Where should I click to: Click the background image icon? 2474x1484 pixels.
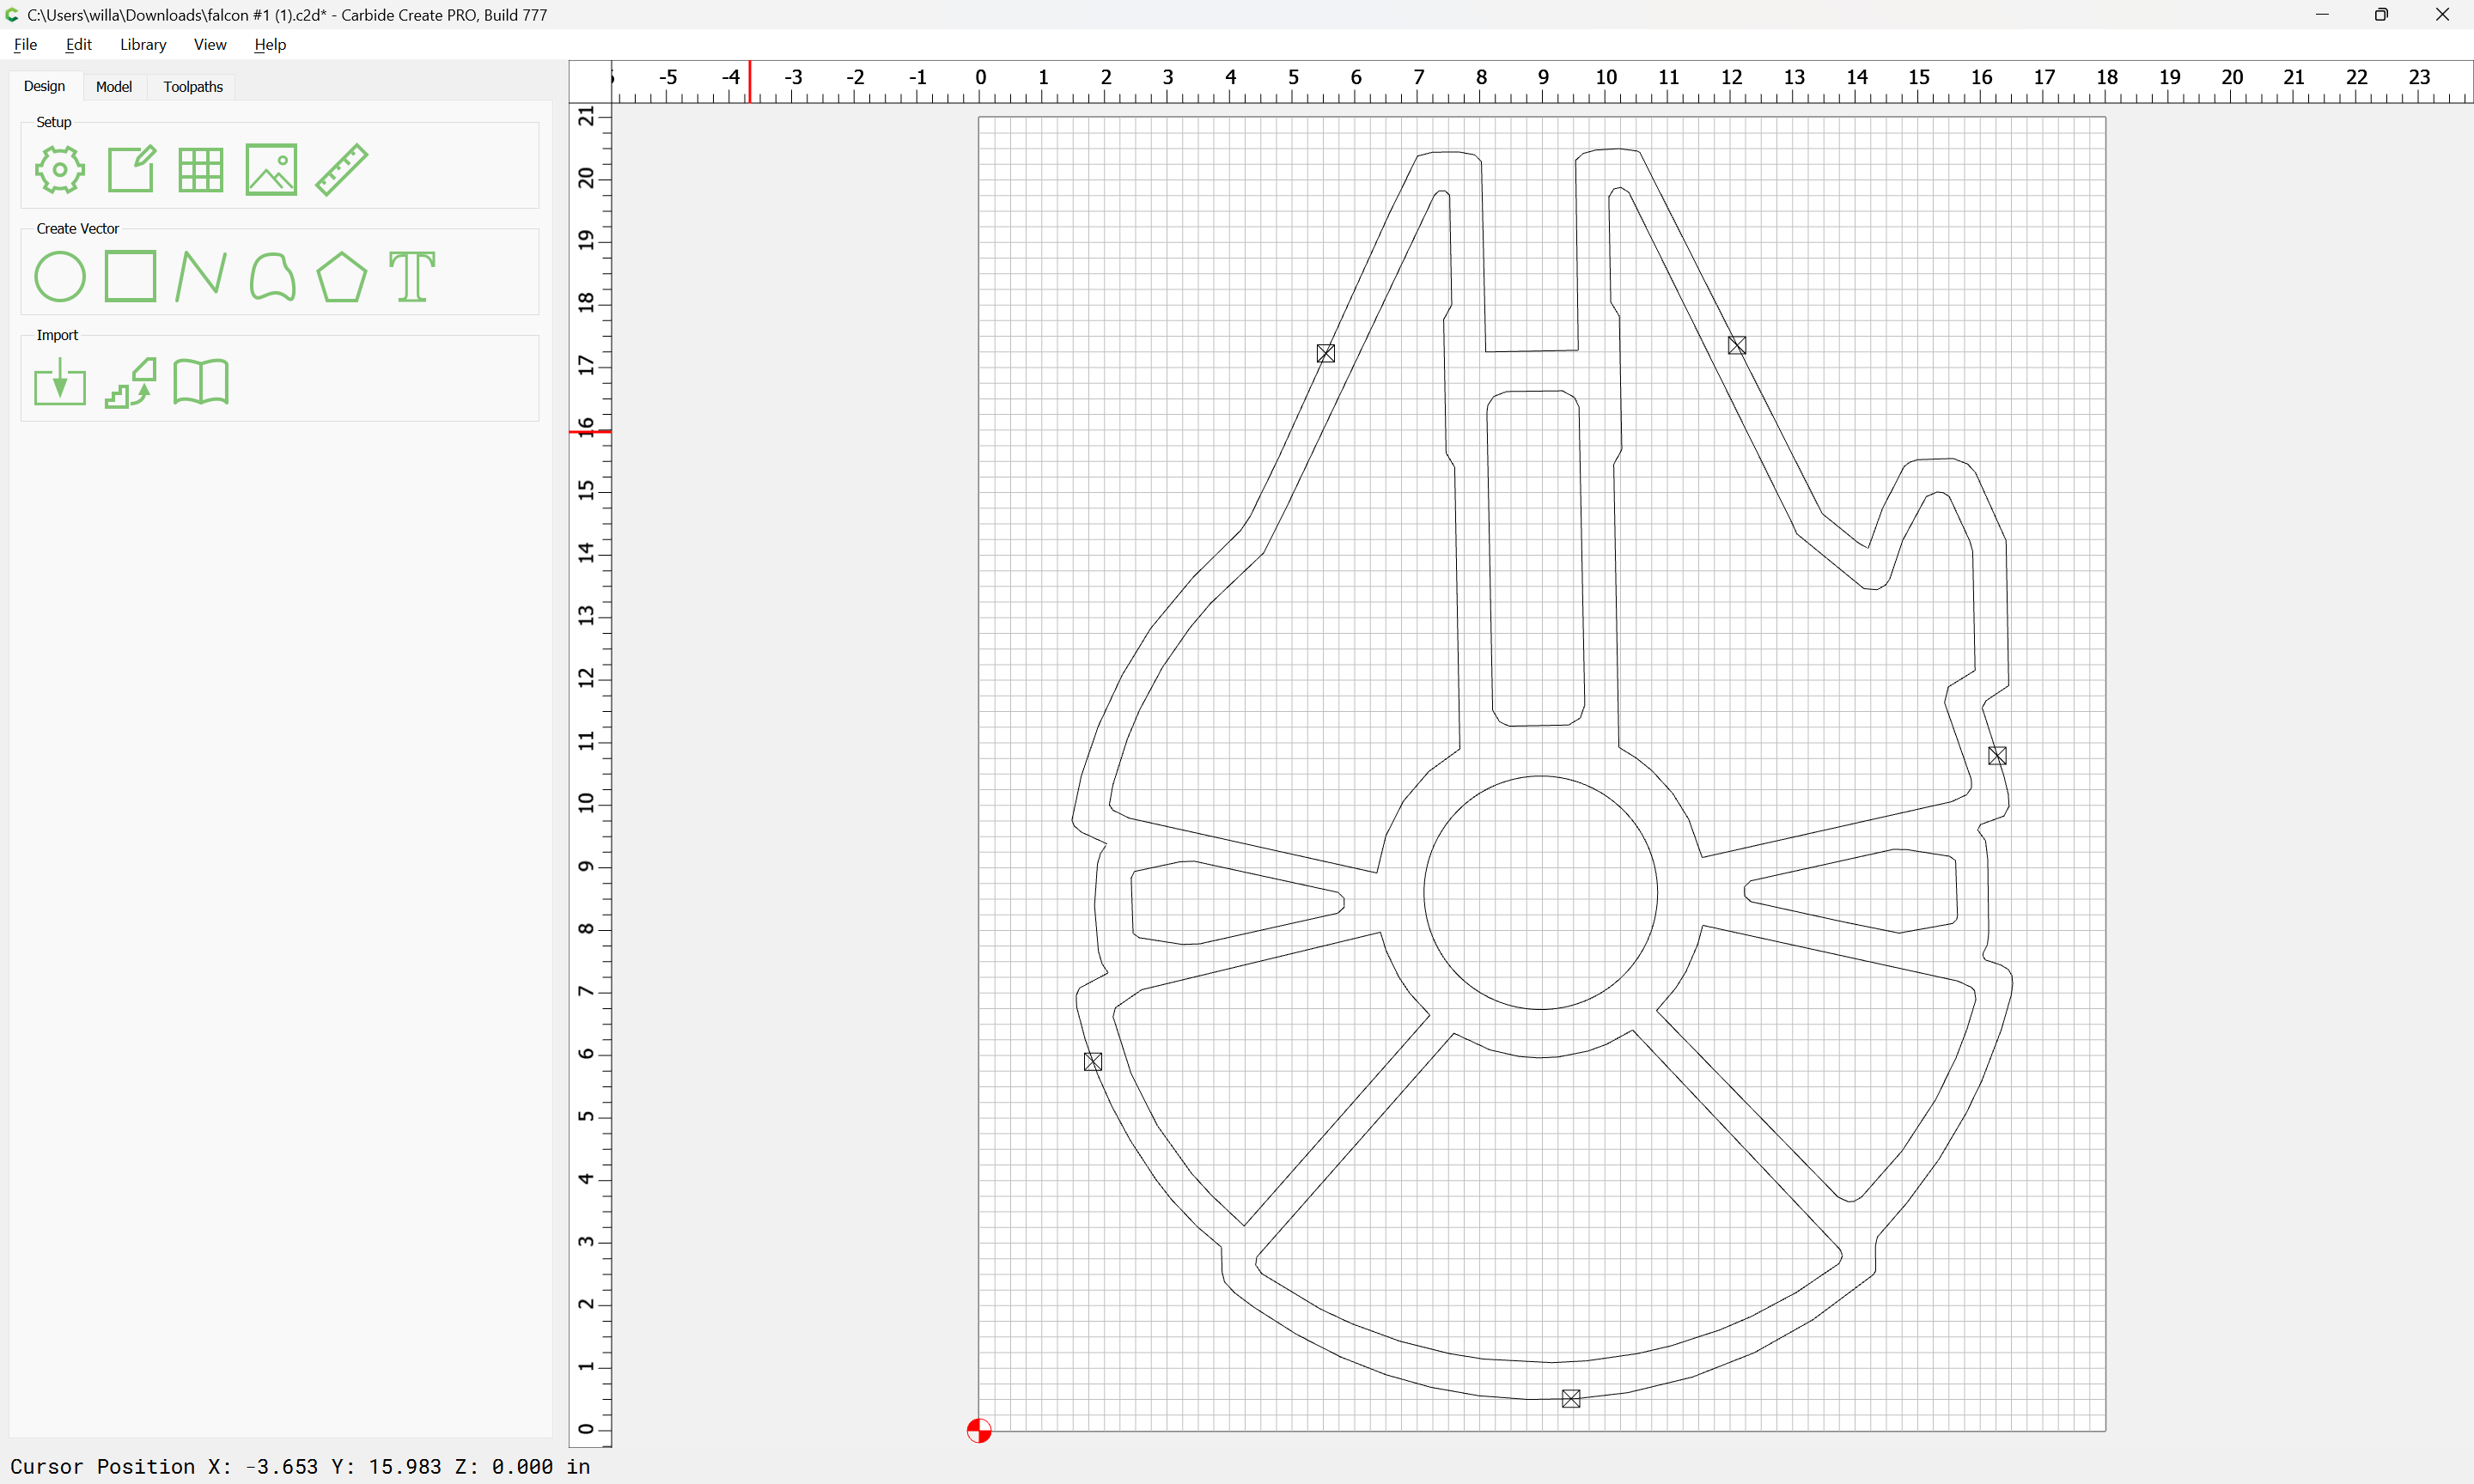[x=271, y=169]
